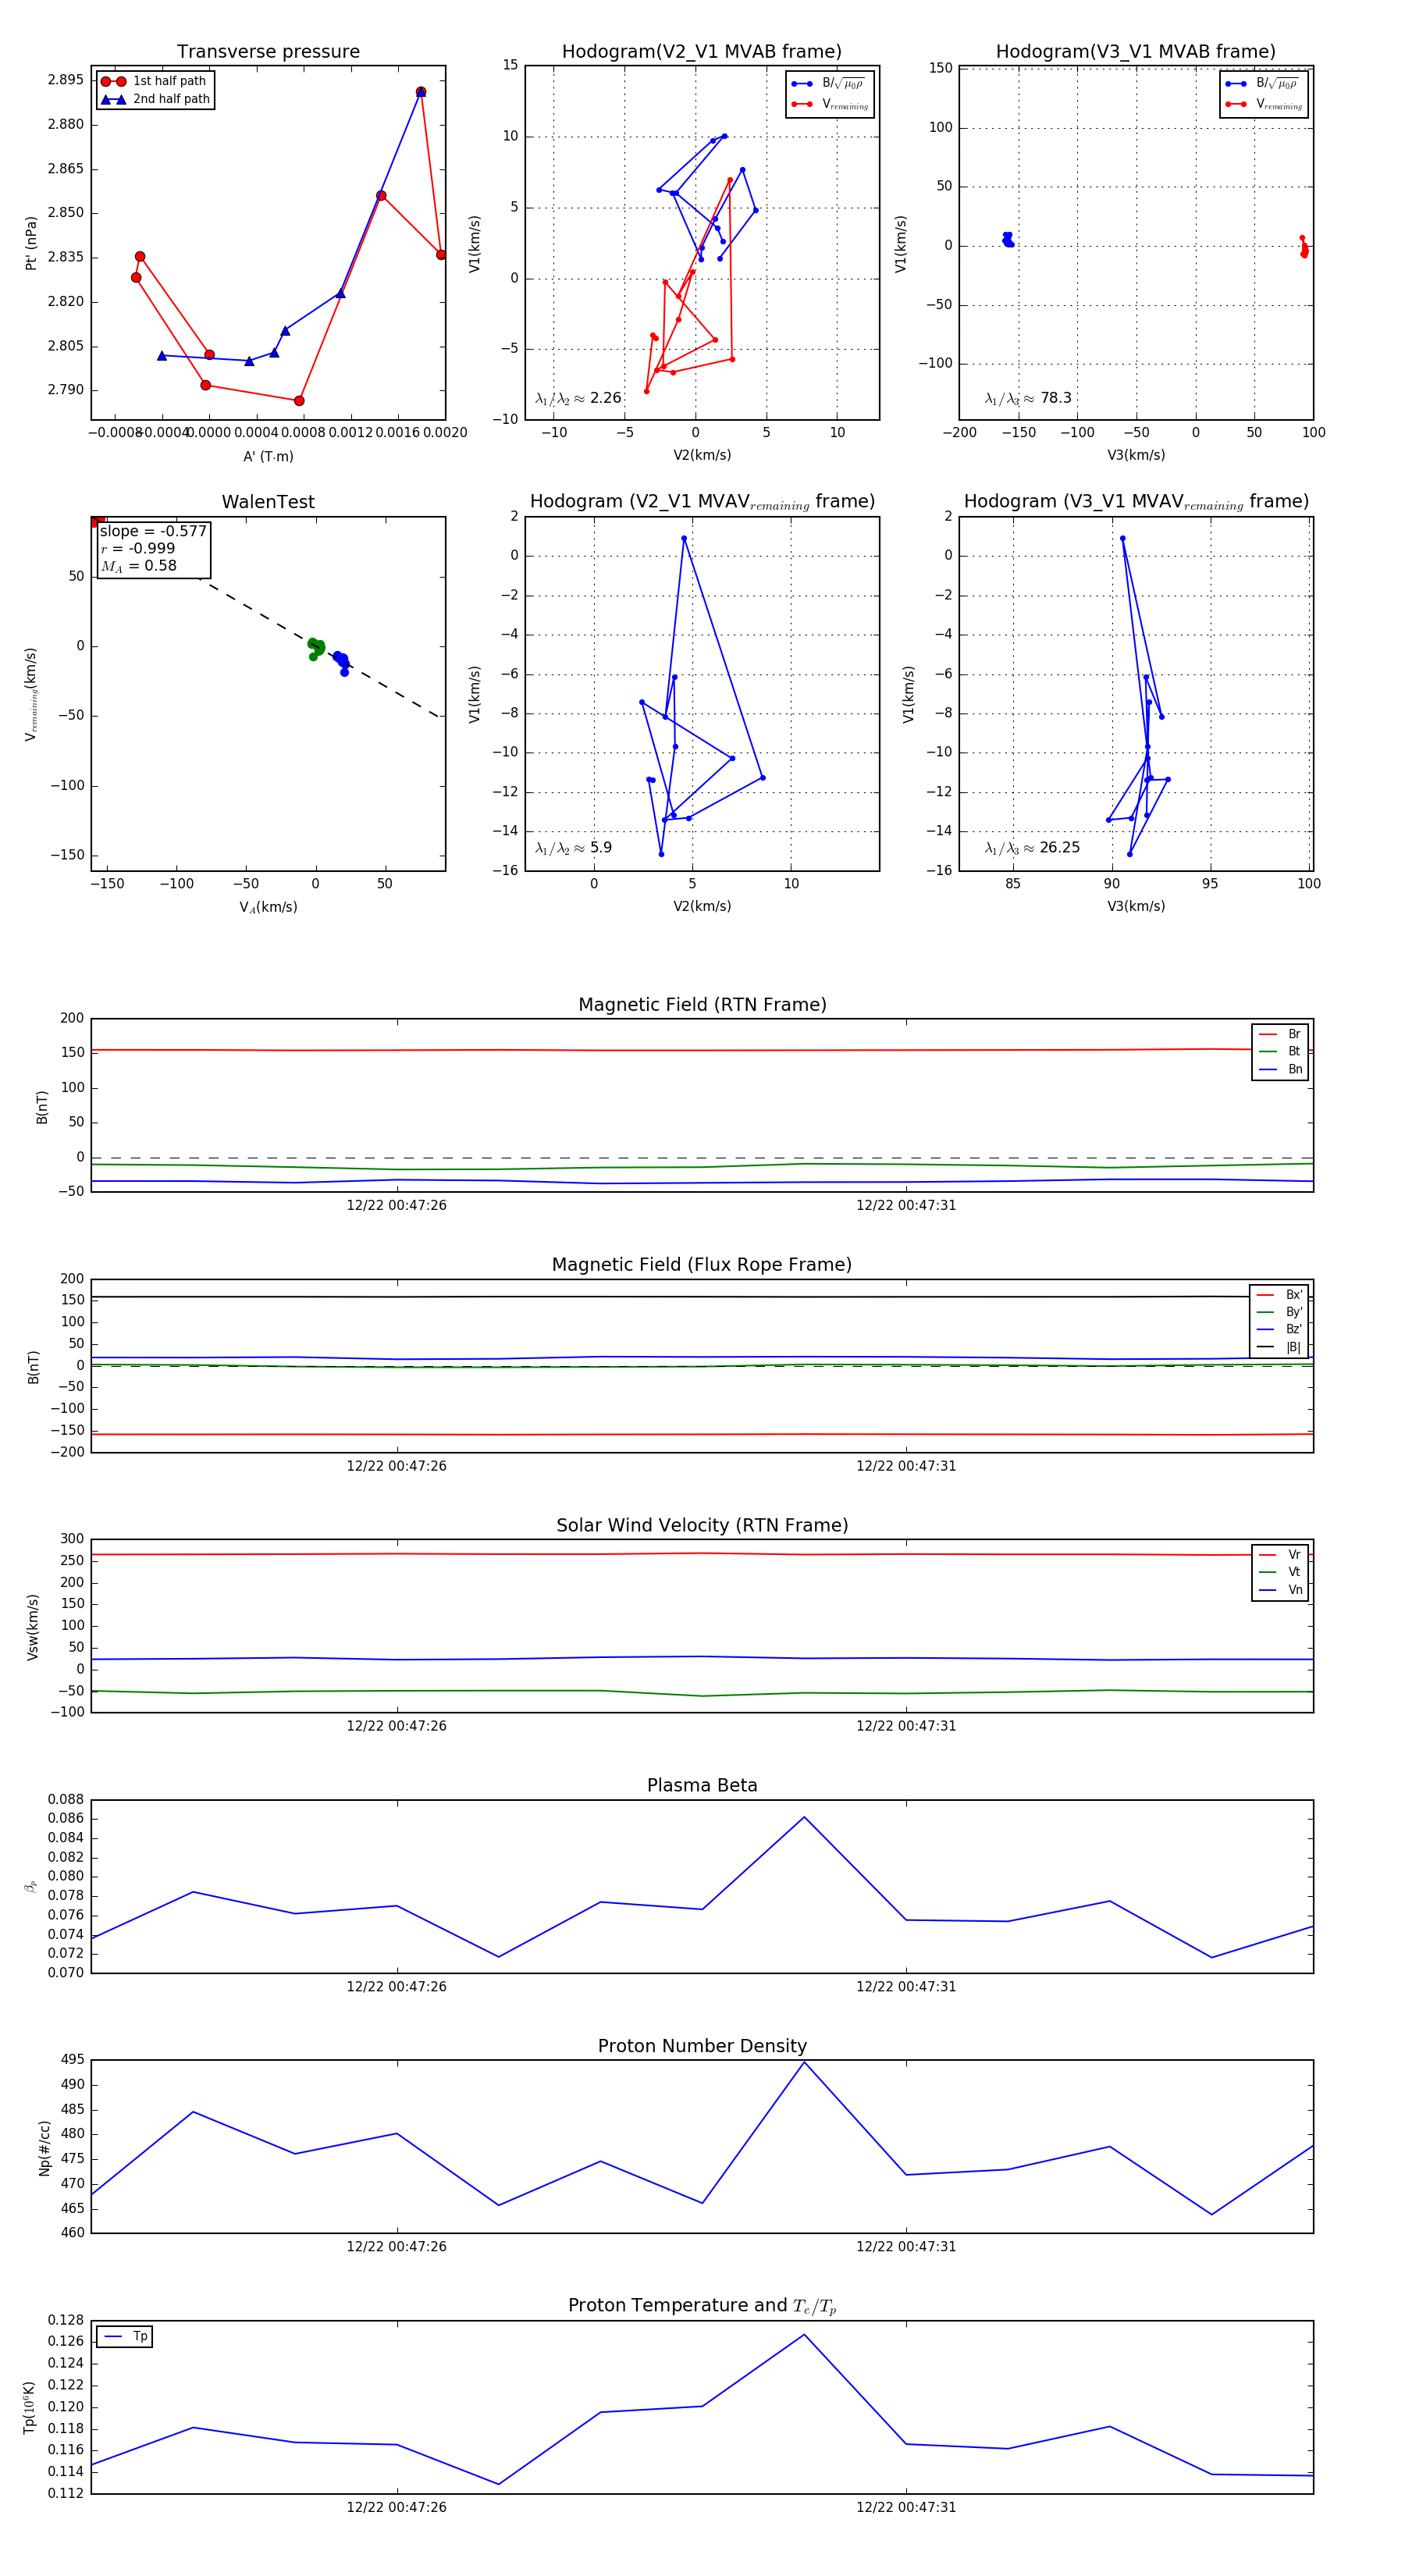The height and width of the screenshot is (2576, 1405).
Task: Click the peak of the Plasma Beta curve
Action: tap(804, 1817)
